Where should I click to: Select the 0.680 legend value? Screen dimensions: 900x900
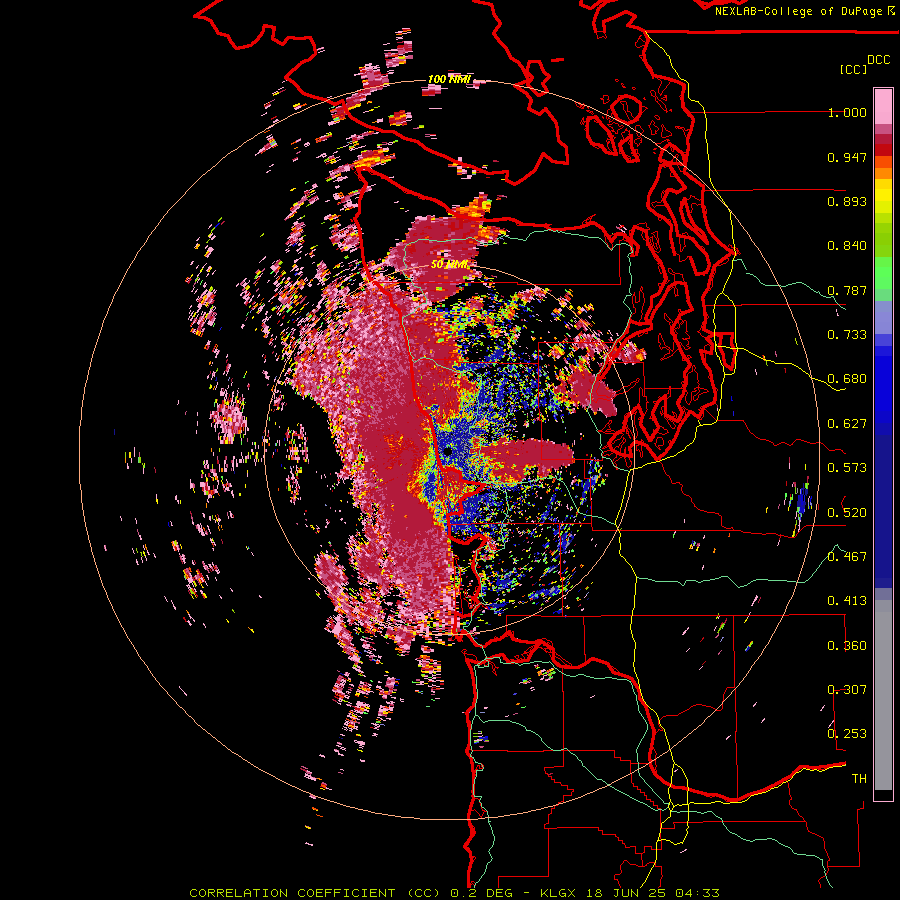pos(847,379)
